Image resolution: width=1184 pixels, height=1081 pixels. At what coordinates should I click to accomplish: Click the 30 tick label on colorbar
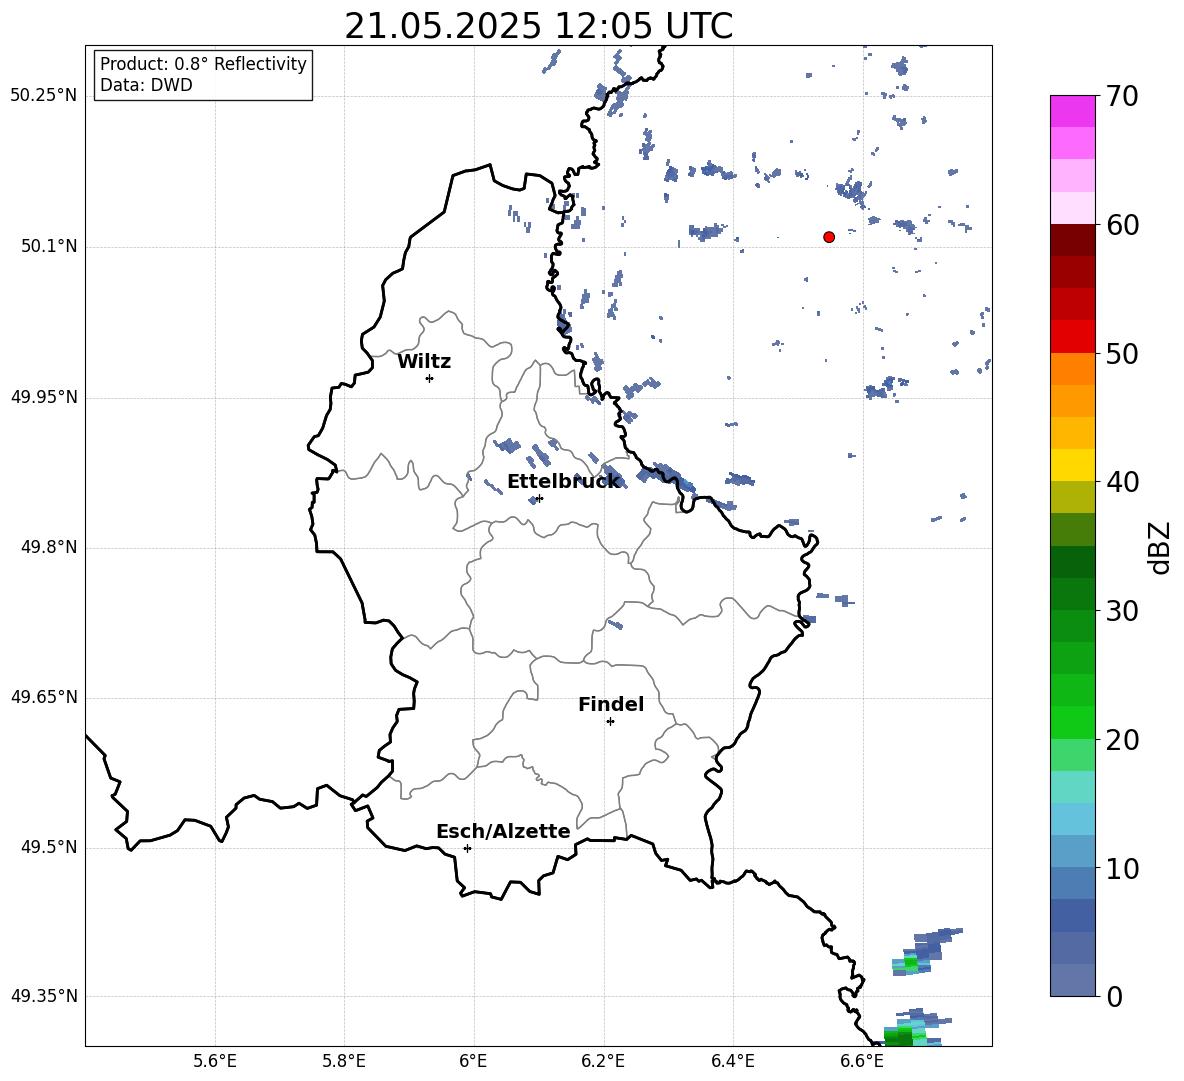pyautogui.click(x=1122, y=611)
